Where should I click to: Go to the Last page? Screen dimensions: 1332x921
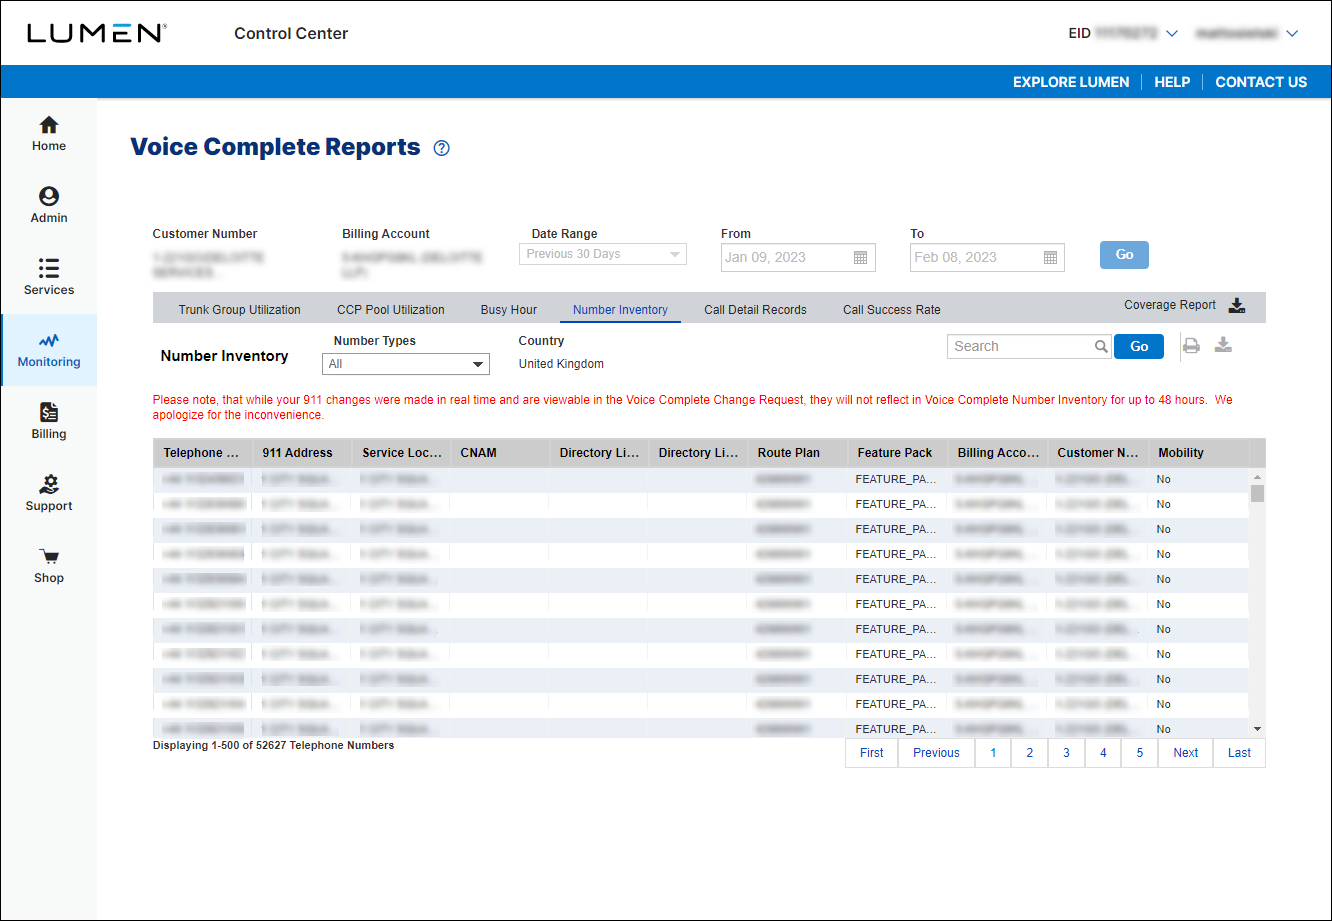(1239, 753)
